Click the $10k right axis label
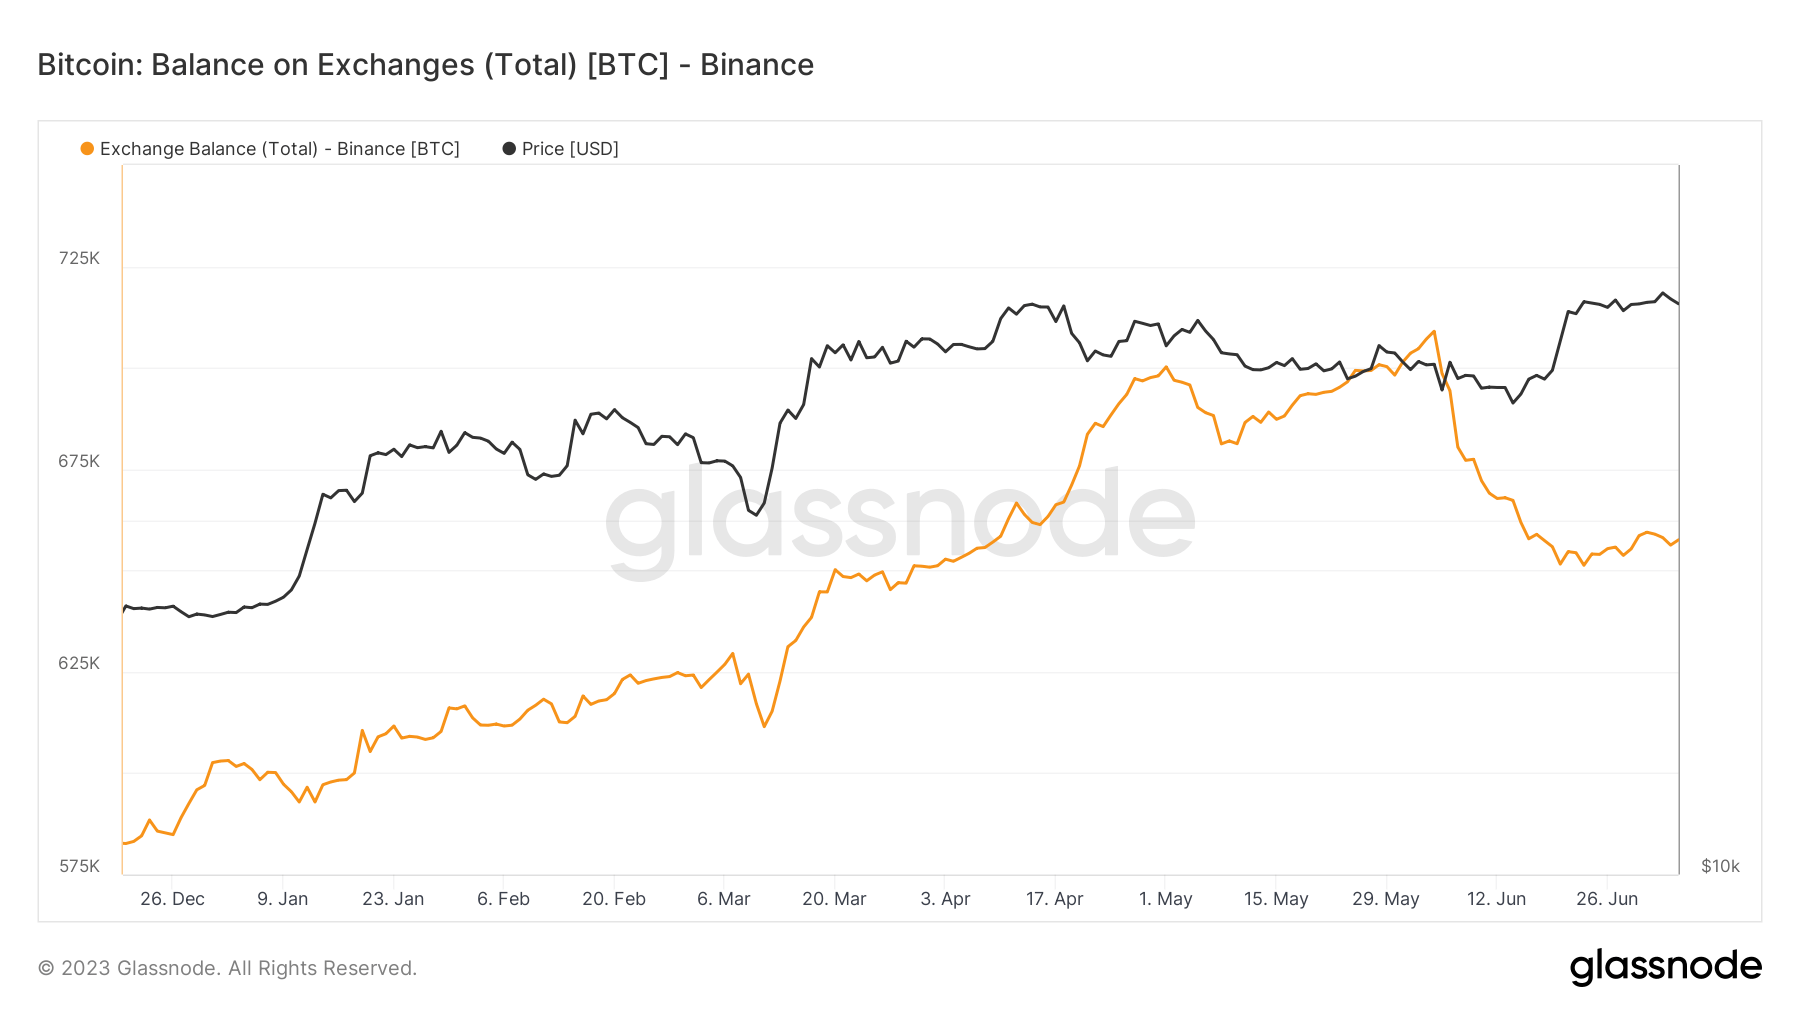1800x1013 pixels. (1720, 866)
